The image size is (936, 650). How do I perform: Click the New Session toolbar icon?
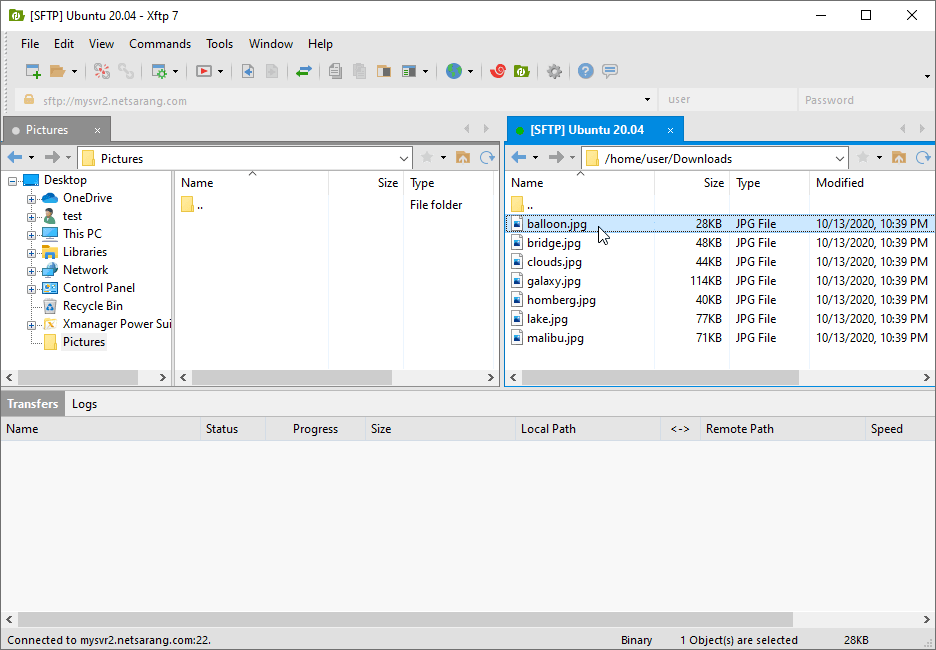(33, 71)
